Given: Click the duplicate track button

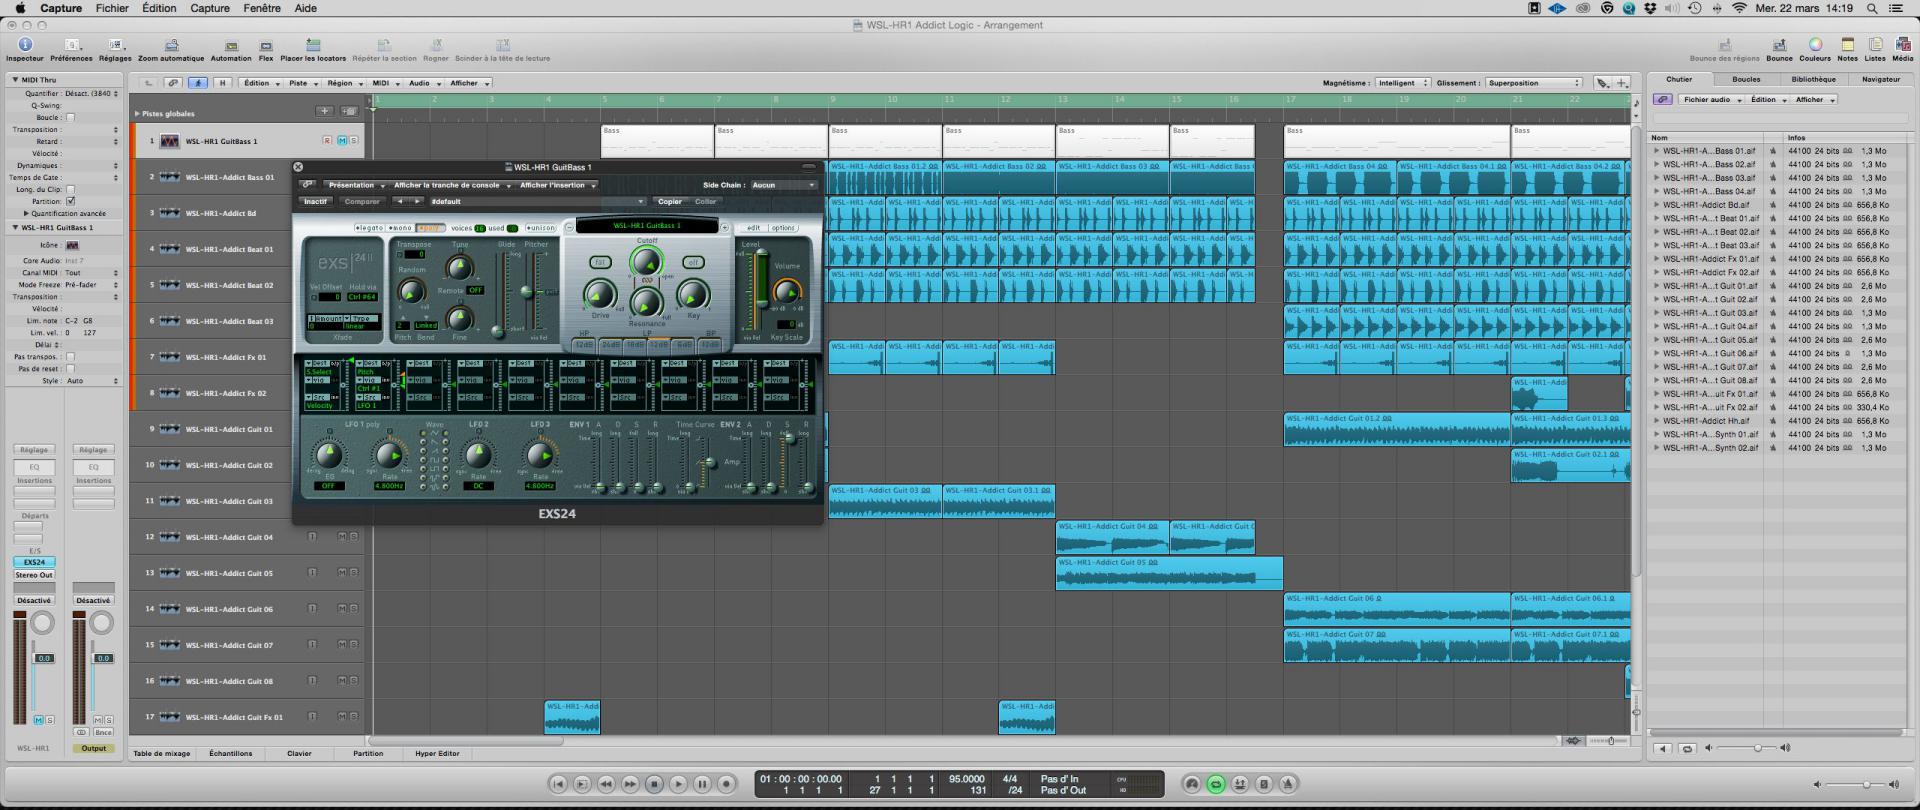Looking at the screenshot, I should (349, 111).
